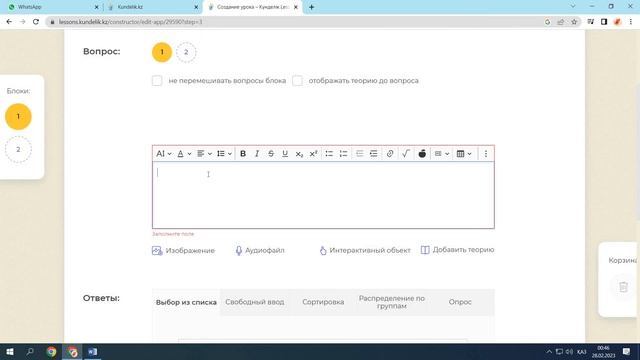
Task: Open the first Chrome icon on the taskbar
Action: tap(51, 352)
